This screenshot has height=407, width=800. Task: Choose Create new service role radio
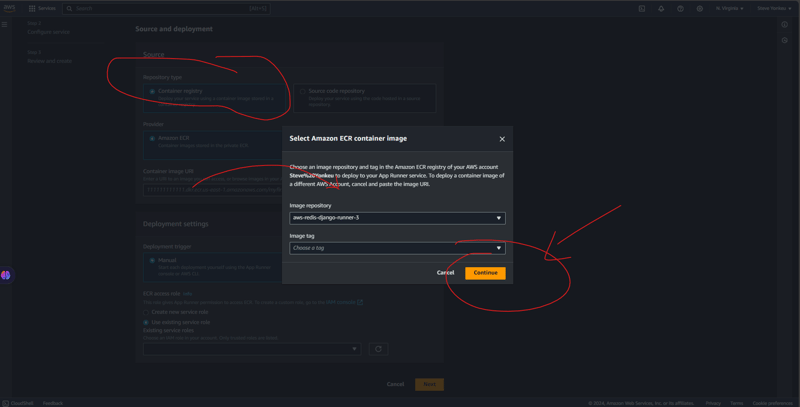point(146,312)
